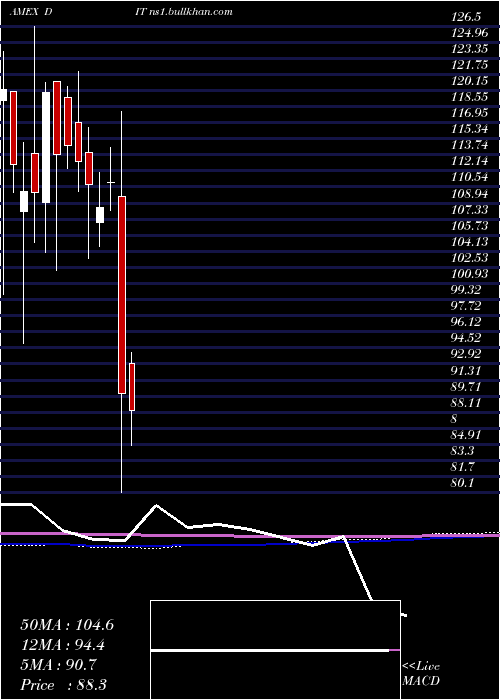Image resolution: width=500 pixels, height=700 pixels.
Task: Select the 124.96 price axis label
Action: (469, 33)
